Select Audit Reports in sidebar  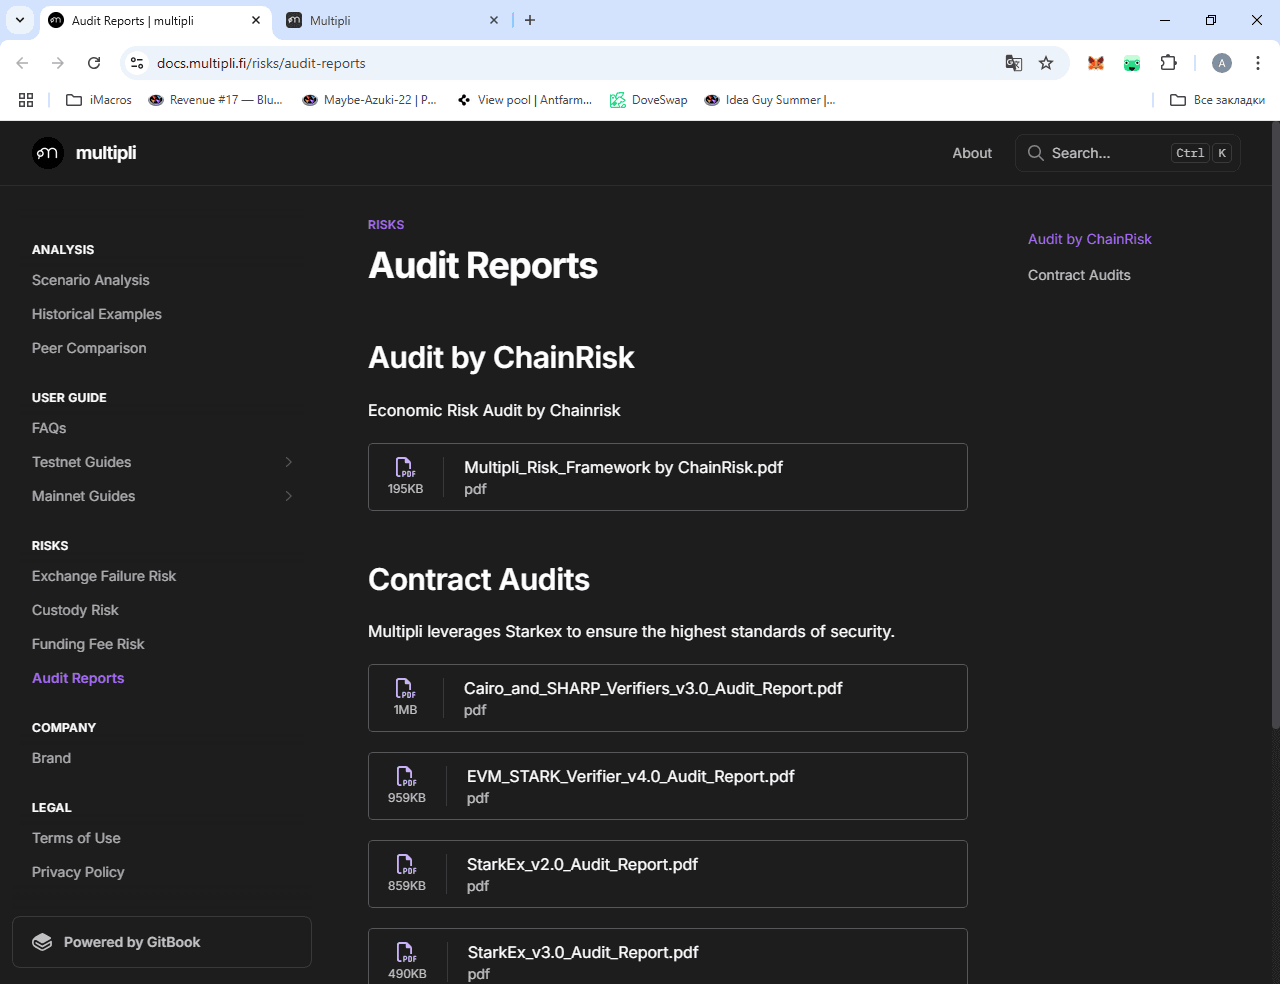pos(78,678)
